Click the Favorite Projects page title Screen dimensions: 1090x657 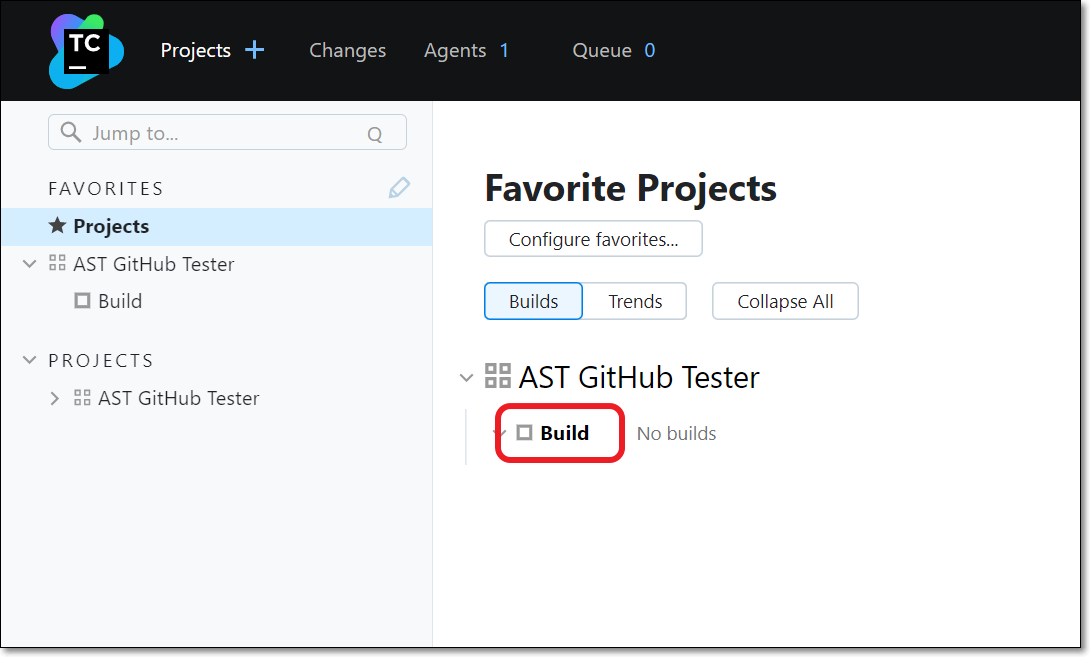pyautogui.click(x=631, y=188)
